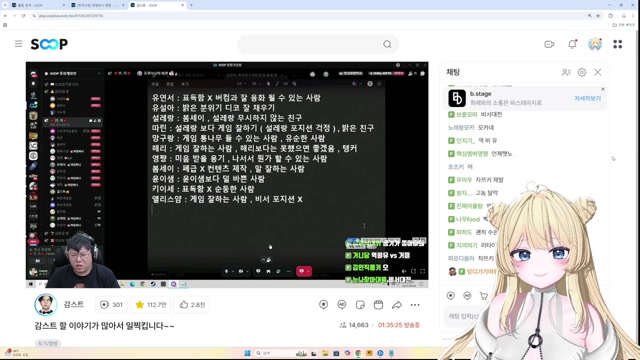Click the 자세히보기 link on the b.stage banner
Screen dimensions: 640x360
(x=587, y=98)
